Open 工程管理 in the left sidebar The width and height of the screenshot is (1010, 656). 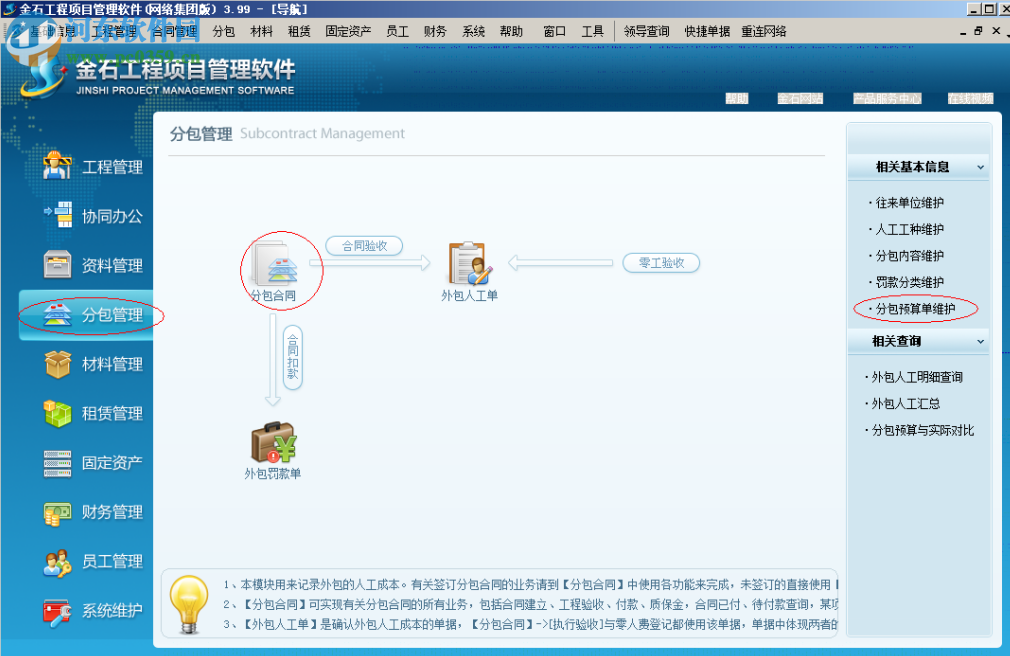coord(93,167)
